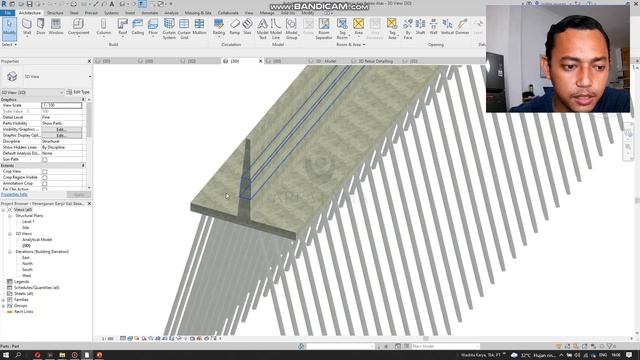Image resolution: width=640 pixels, height=360 pixels.
Task: Switch to the Massing & Site tab
Action: click(198, 13)
